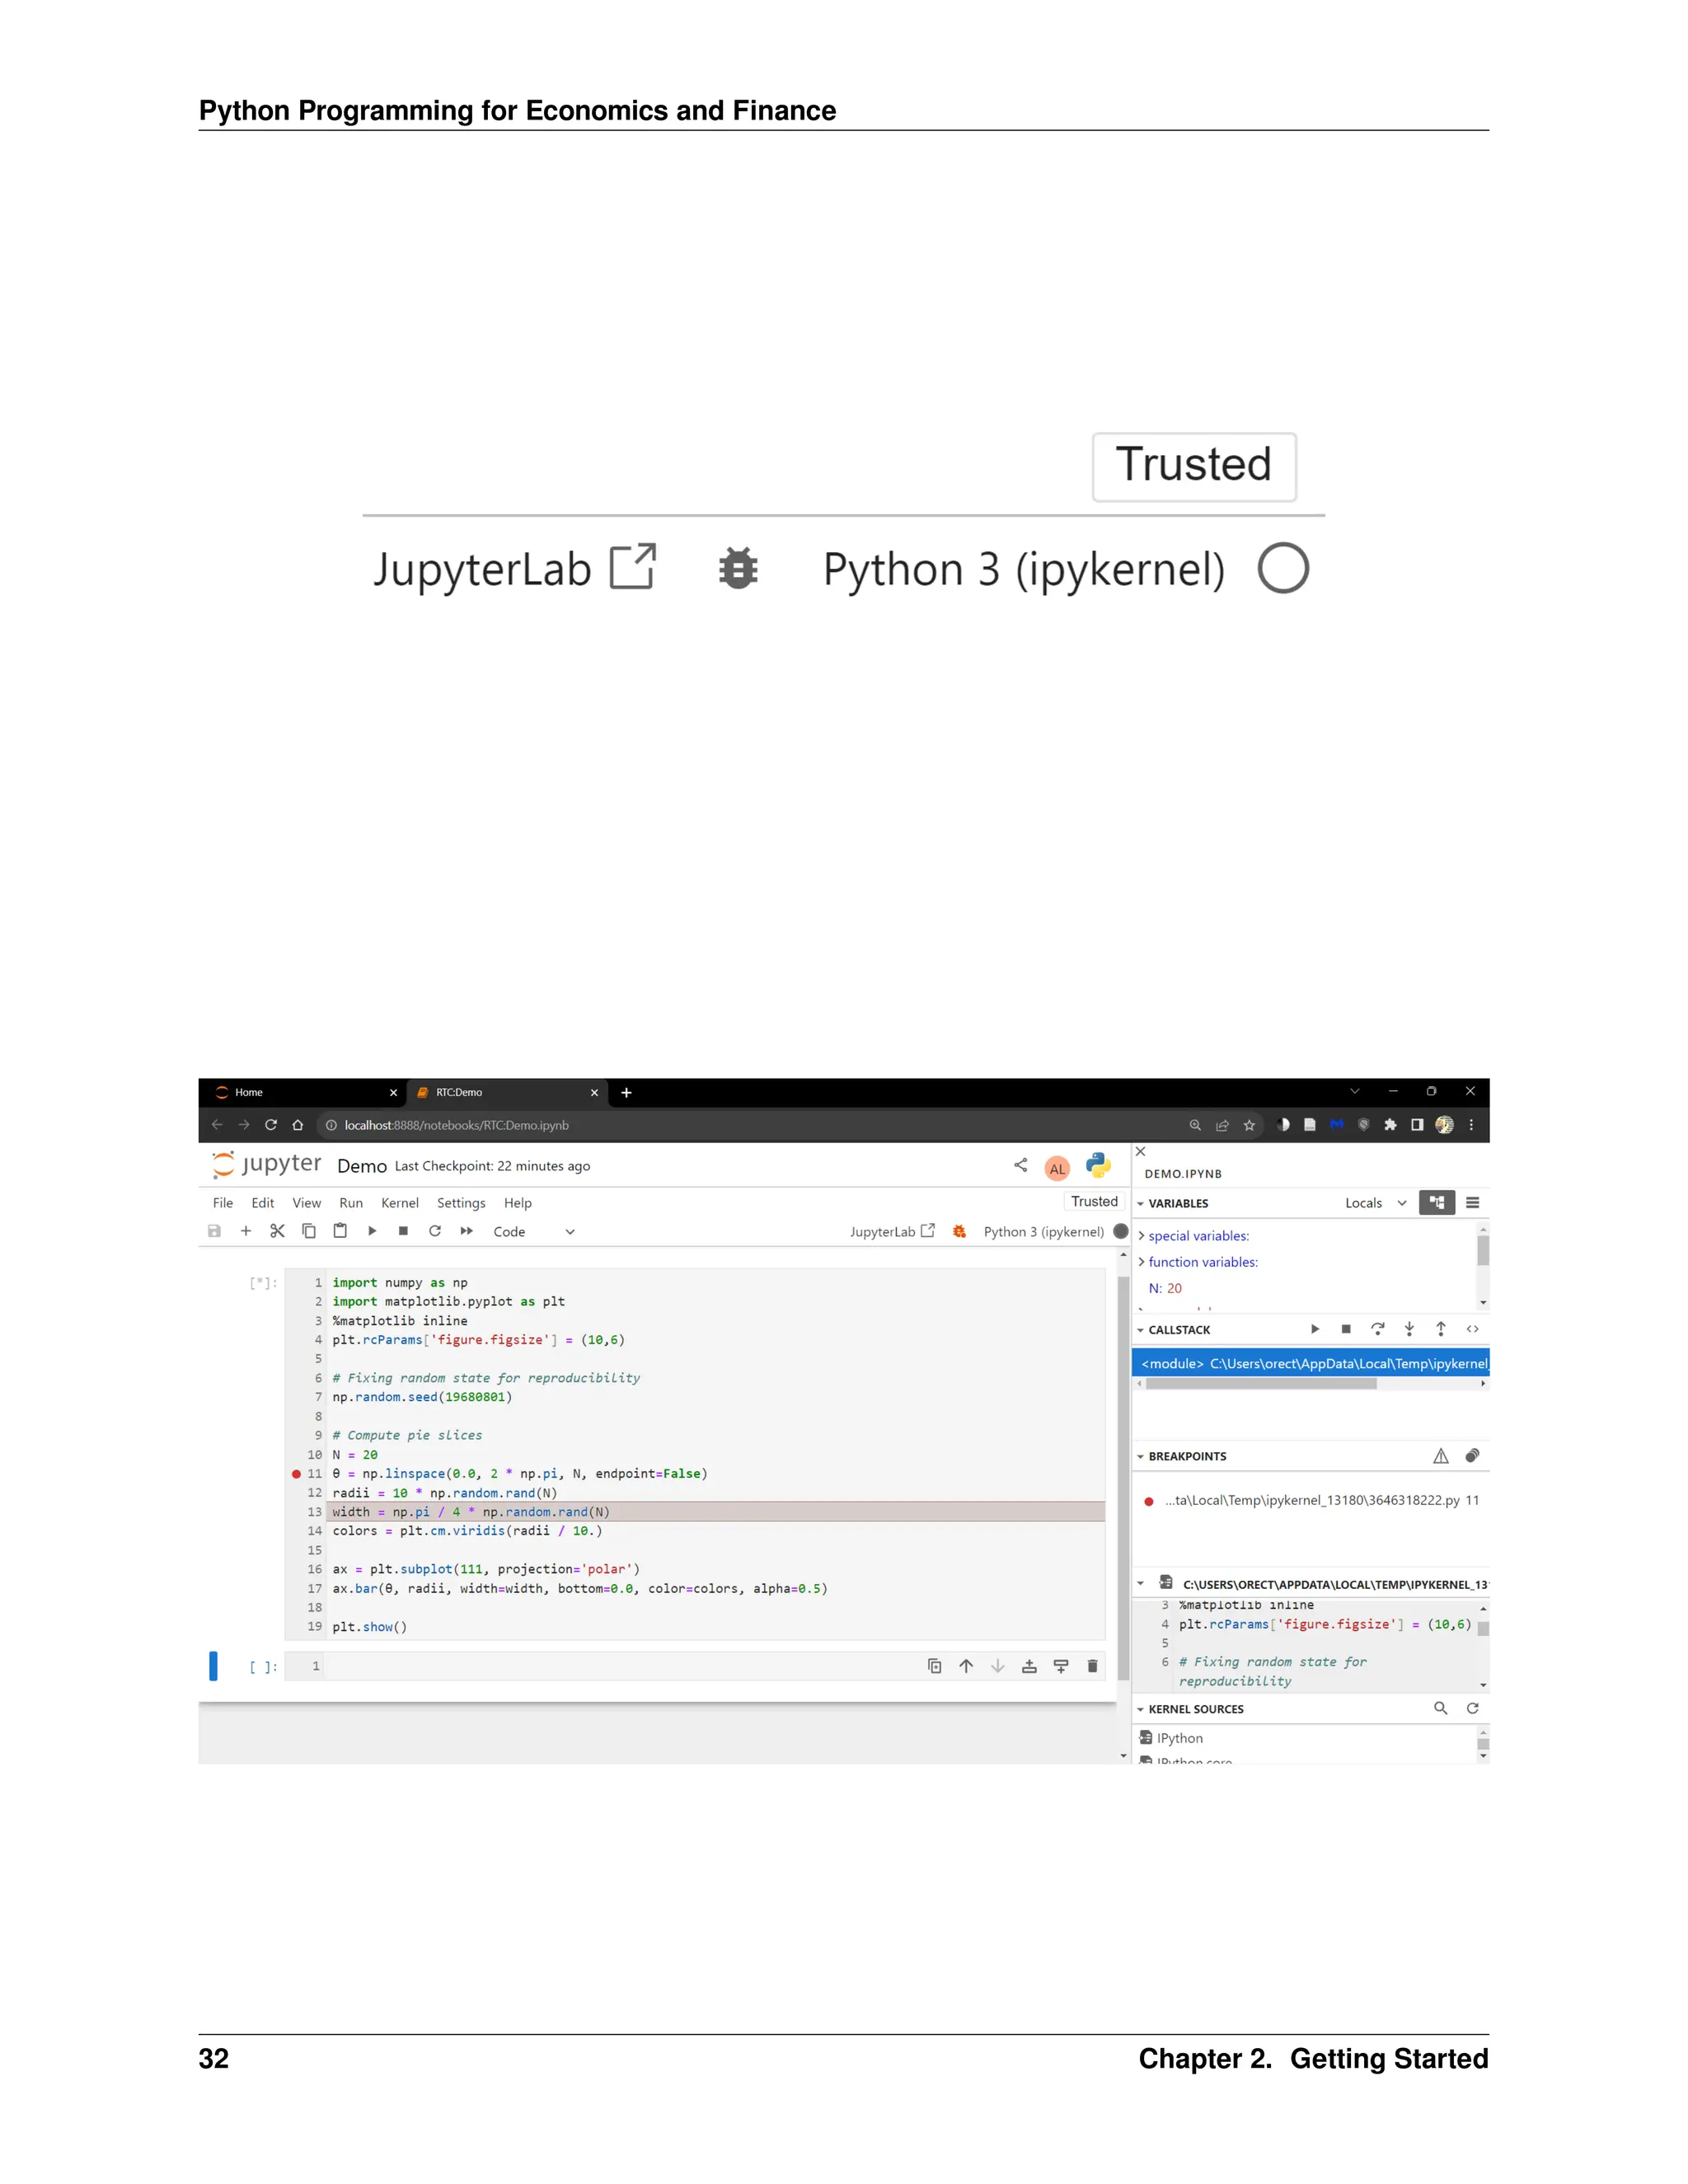This screenshot has width=1688, height=2184.
Task: Click the small Trusted button in the notebook screenshot
Action: (x=1095, y=1201)
